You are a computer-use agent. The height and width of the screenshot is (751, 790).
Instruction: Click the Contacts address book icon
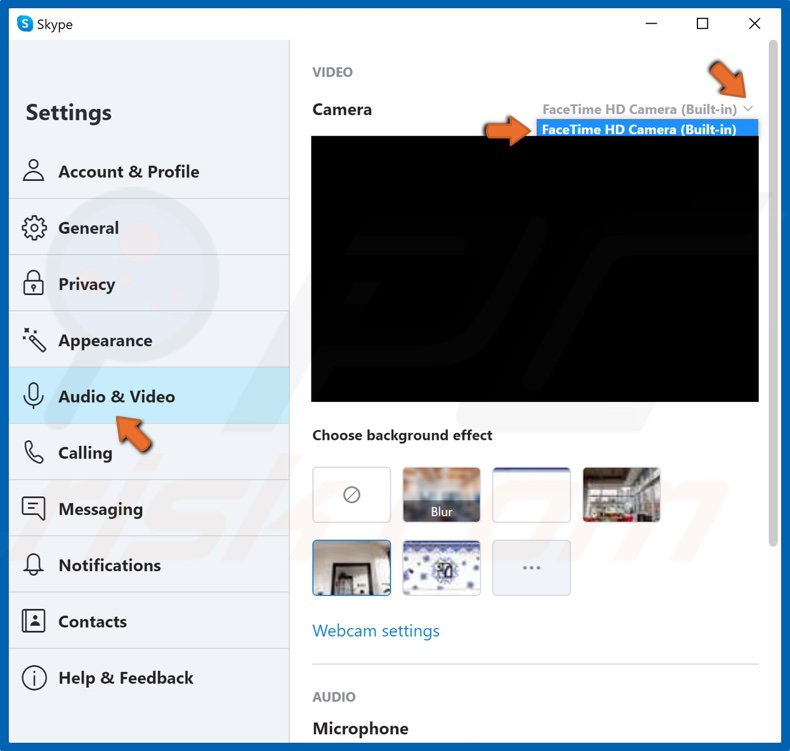(x=34, y=621)
